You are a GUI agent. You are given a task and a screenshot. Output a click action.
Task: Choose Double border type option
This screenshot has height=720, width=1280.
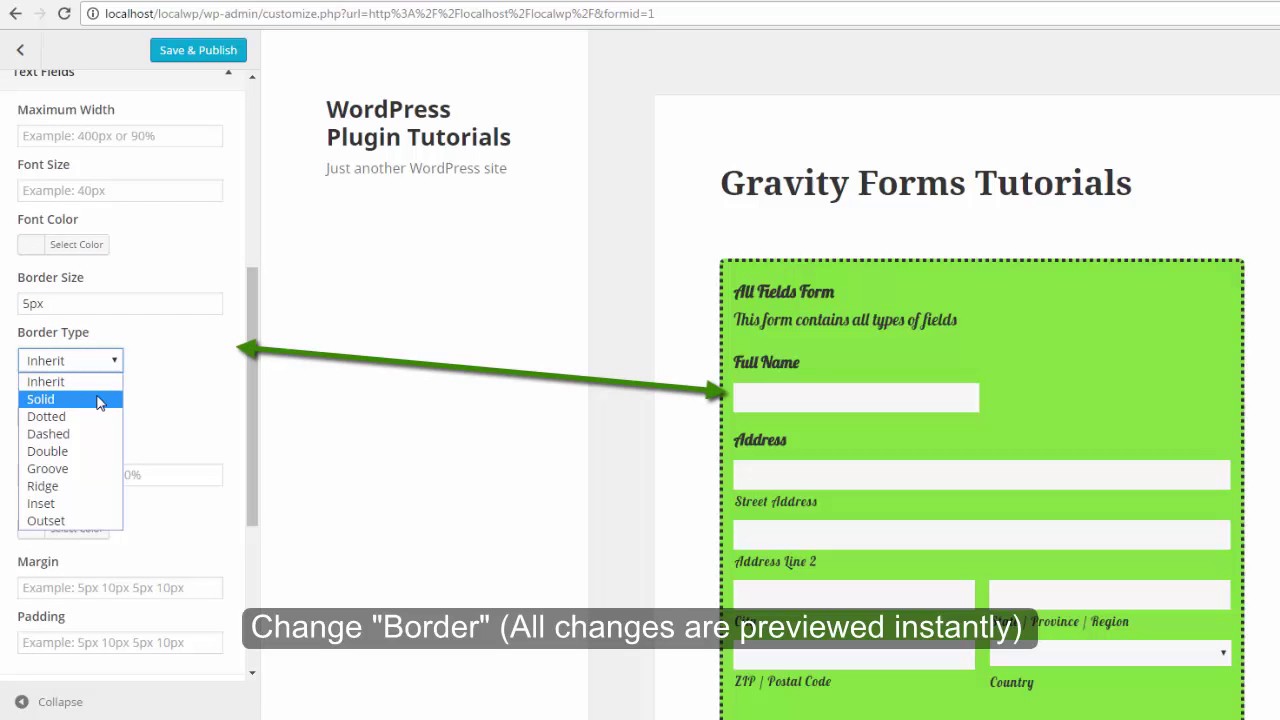[70, 451]
